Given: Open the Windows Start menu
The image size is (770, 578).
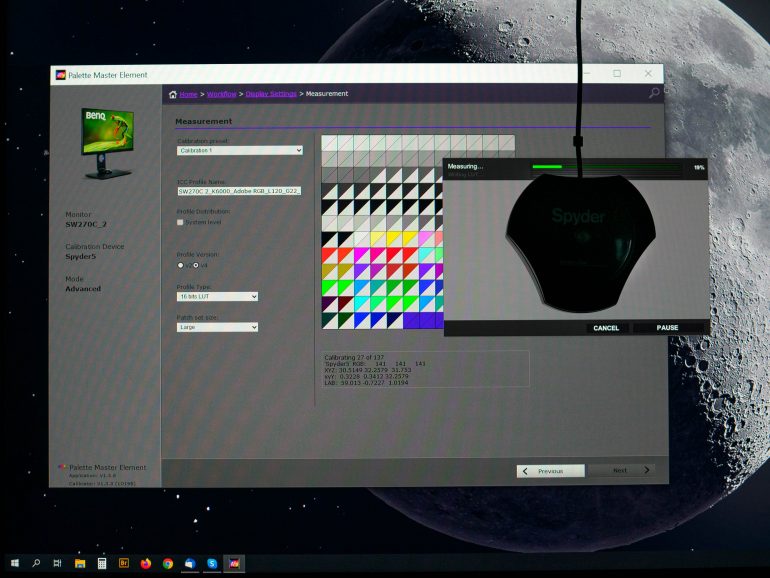Looking at the screenshot, I should tap(15, 563).
